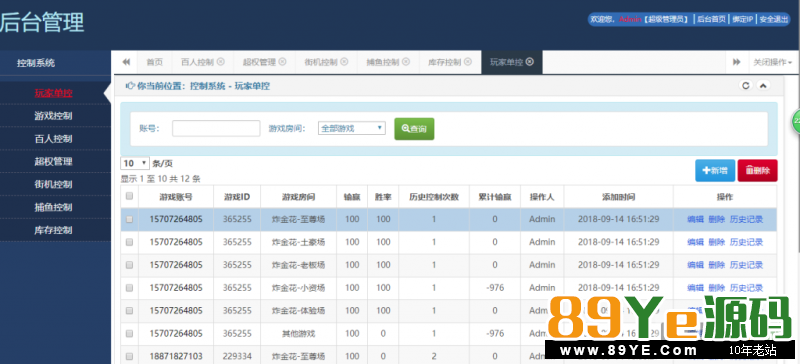Close the 百人控制 tab via its x icon
This screenshot has height=364, width=800.
220,62
